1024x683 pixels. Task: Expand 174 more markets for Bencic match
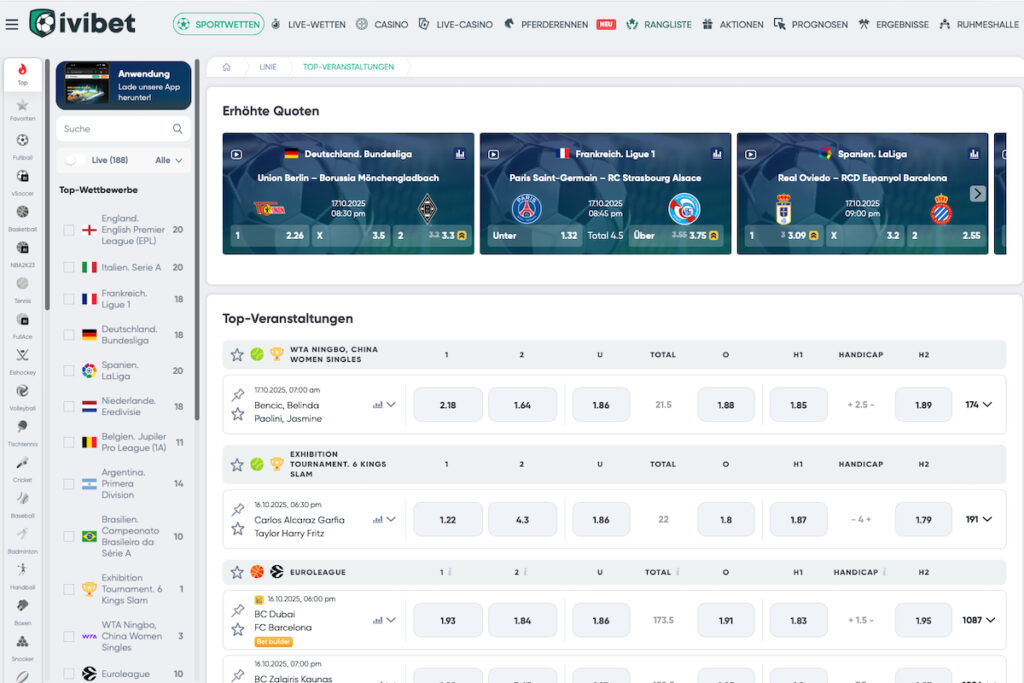point(978,405)
